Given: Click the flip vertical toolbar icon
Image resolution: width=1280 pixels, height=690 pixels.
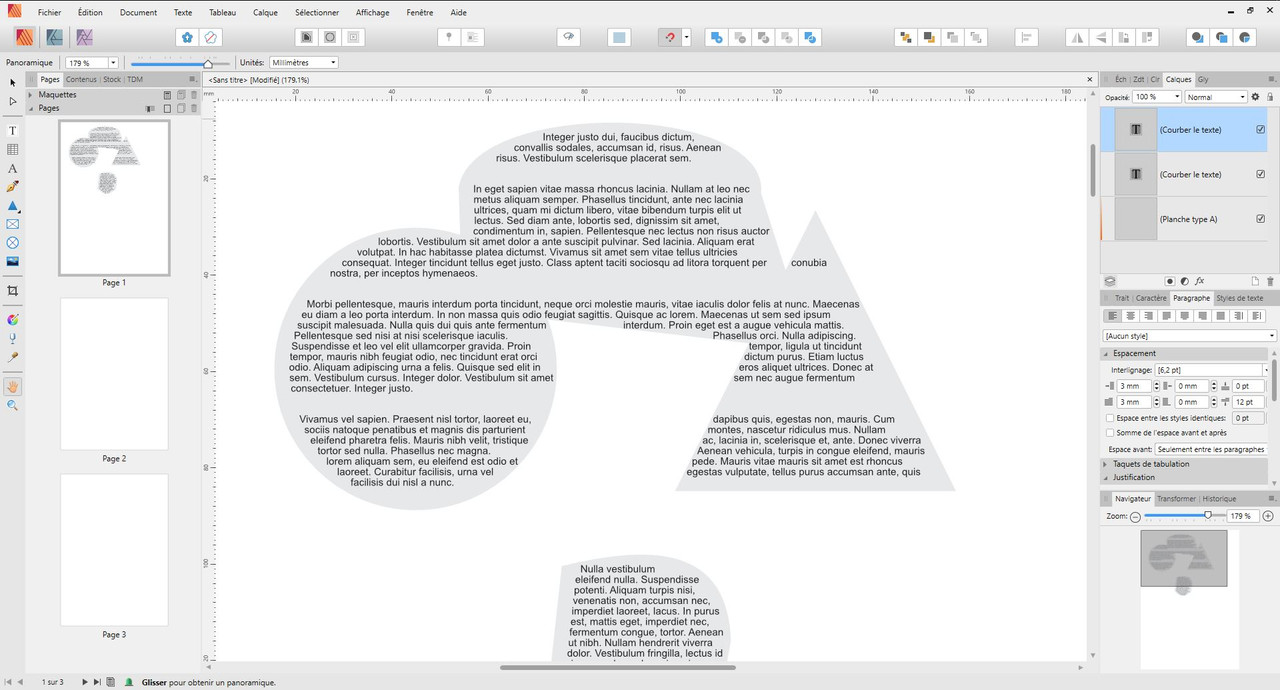Looking at the screenshot, I should click(1101, 37).
